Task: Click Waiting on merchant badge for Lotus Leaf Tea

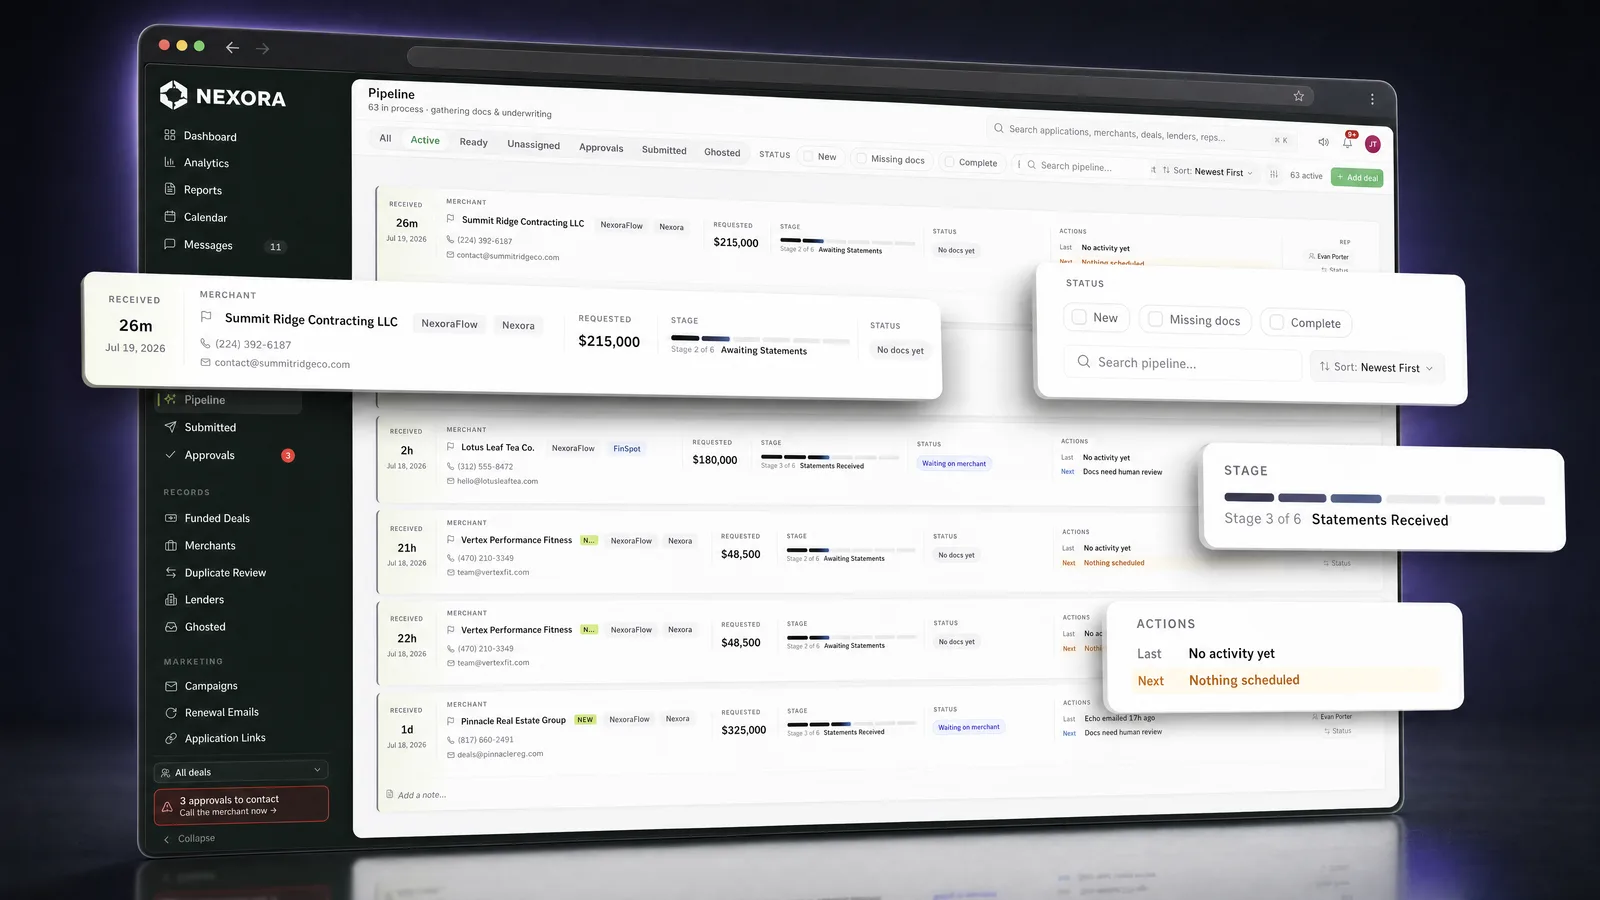Action: point(954,463)
